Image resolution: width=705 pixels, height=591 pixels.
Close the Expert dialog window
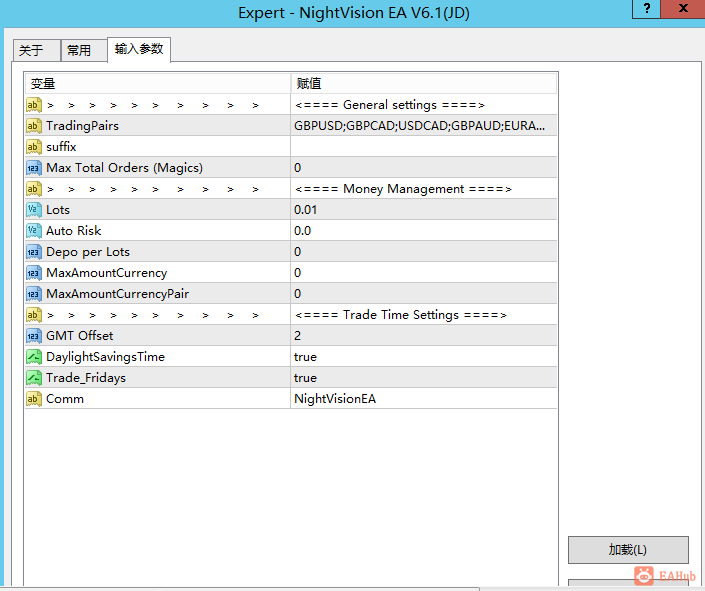point(683,9)
